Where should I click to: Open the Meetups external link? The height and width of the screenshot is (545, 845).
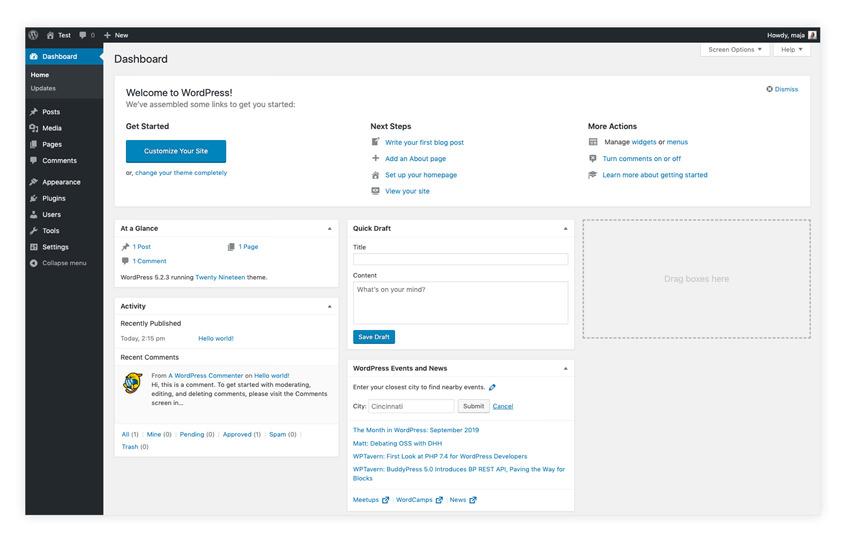371,500
